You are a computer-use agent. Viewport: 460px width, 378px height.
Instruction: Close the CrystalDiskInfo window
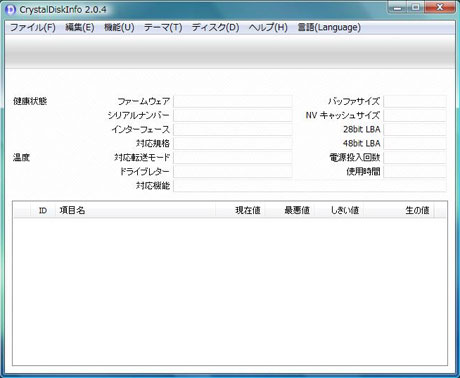440,7
